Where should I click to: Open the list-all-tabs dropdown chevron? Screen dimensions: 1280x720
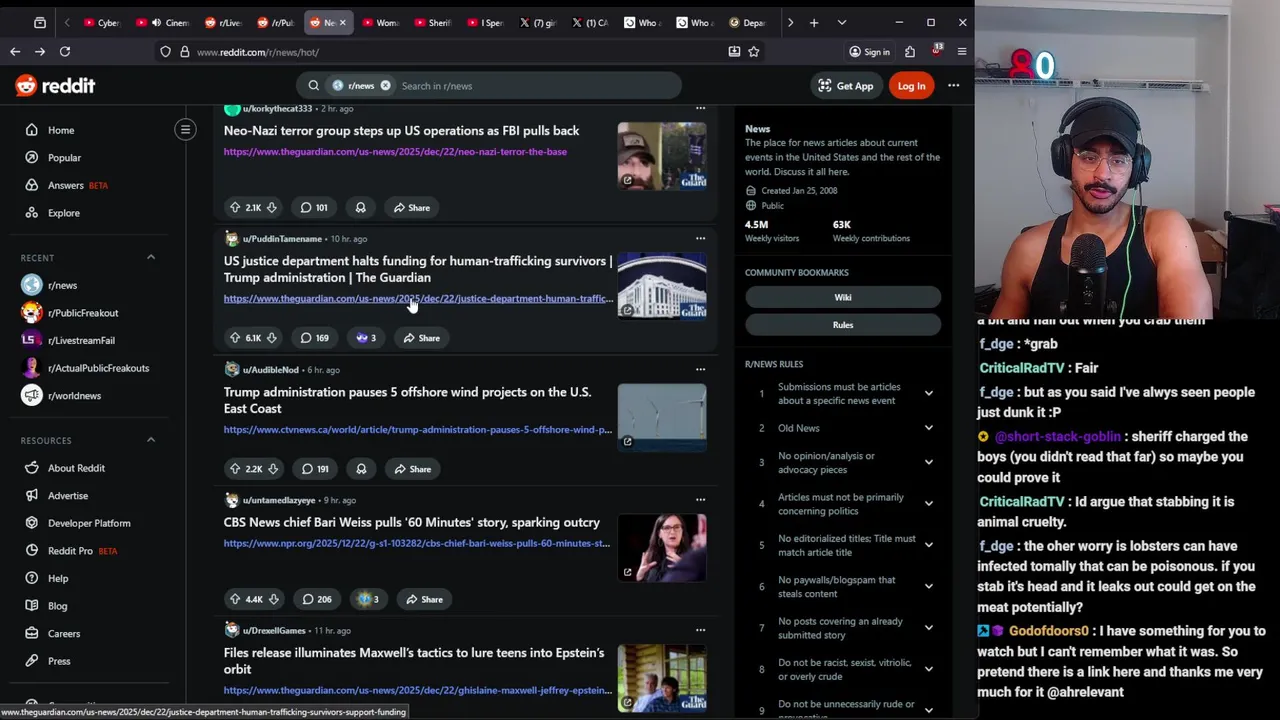point(841,22)
